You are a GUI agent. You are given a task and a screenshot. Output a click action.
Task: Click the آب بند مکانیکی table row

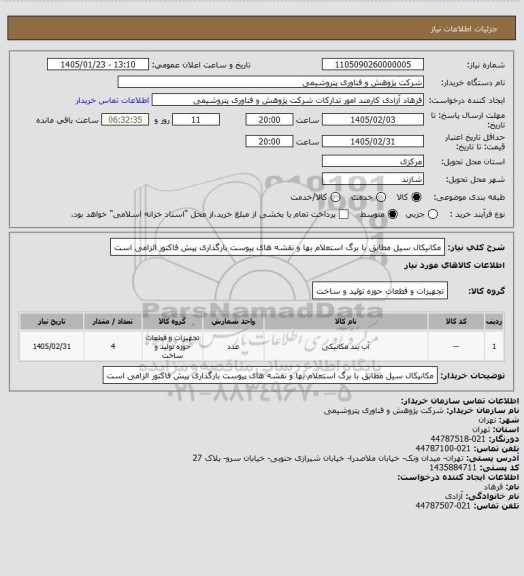point(261,346)
